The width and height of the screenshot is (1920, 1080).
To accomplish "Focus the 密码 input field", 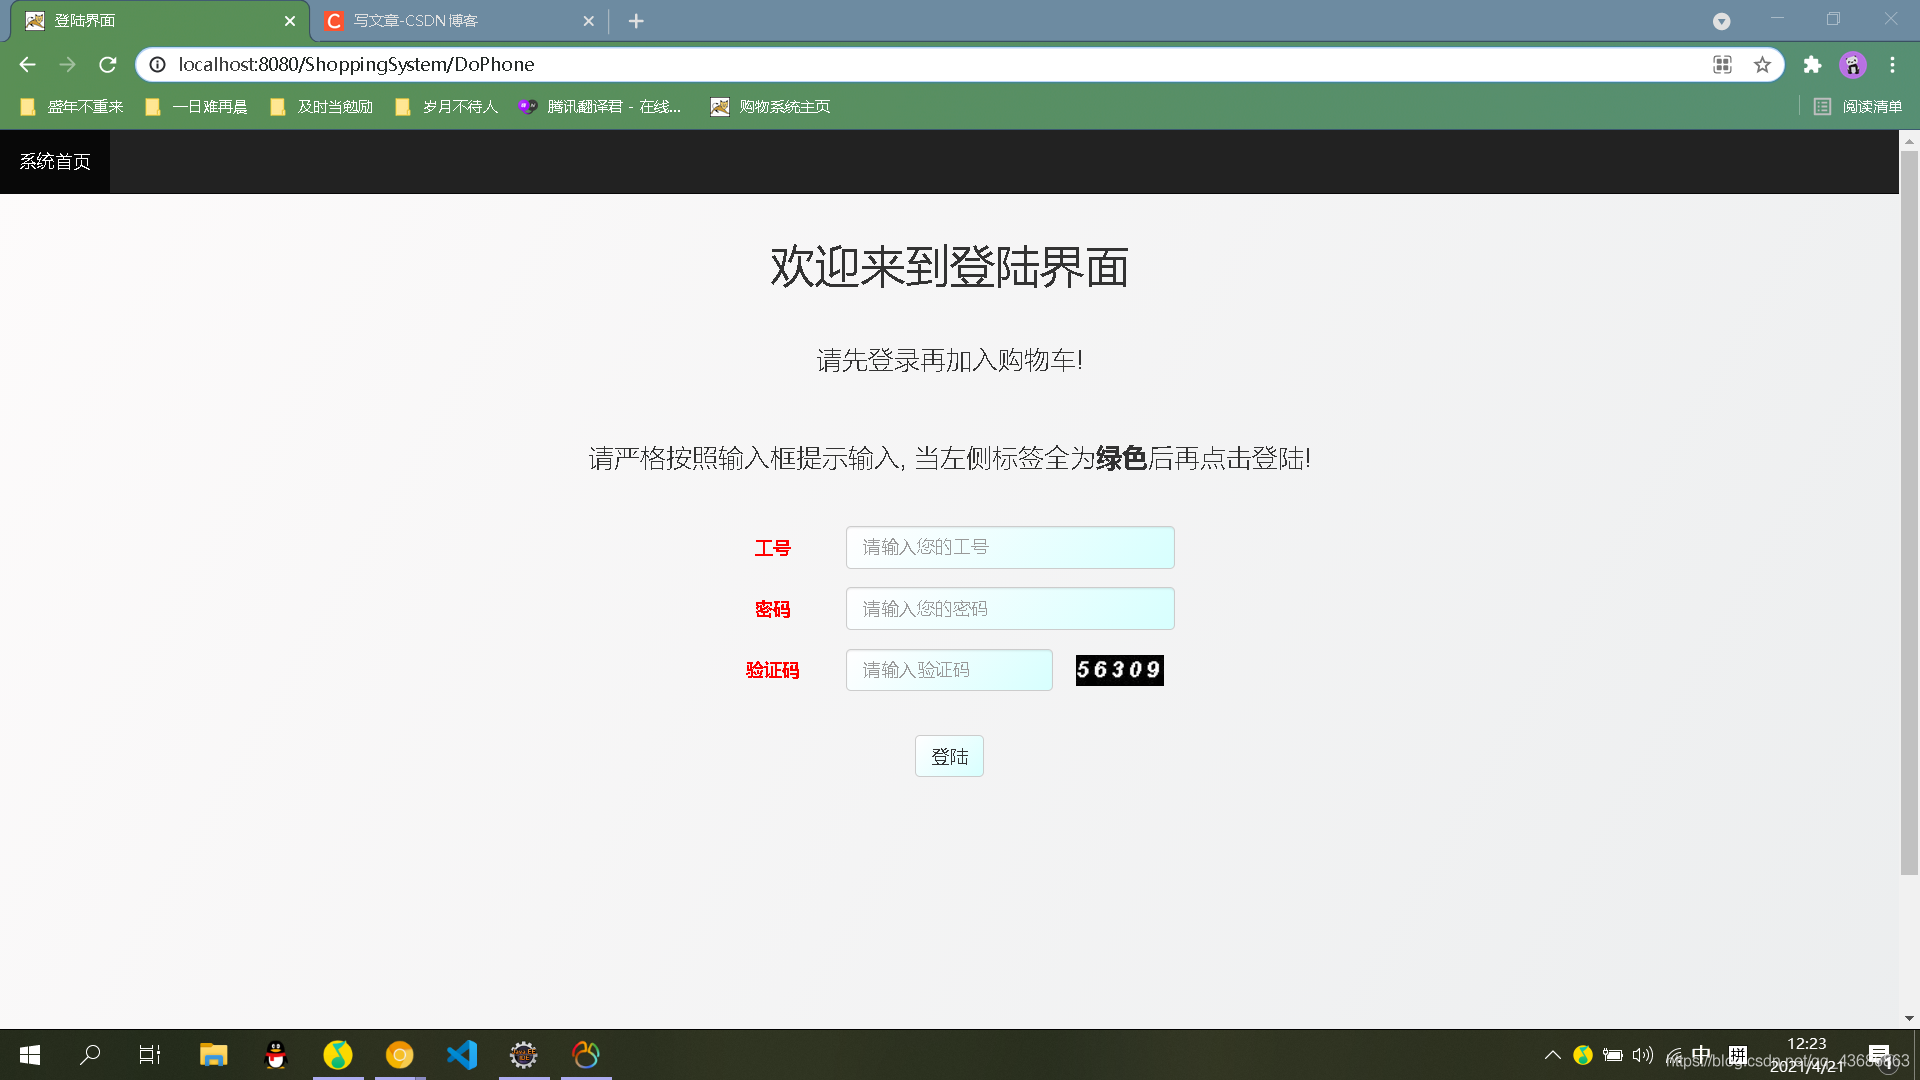I will pos(1010,608).
